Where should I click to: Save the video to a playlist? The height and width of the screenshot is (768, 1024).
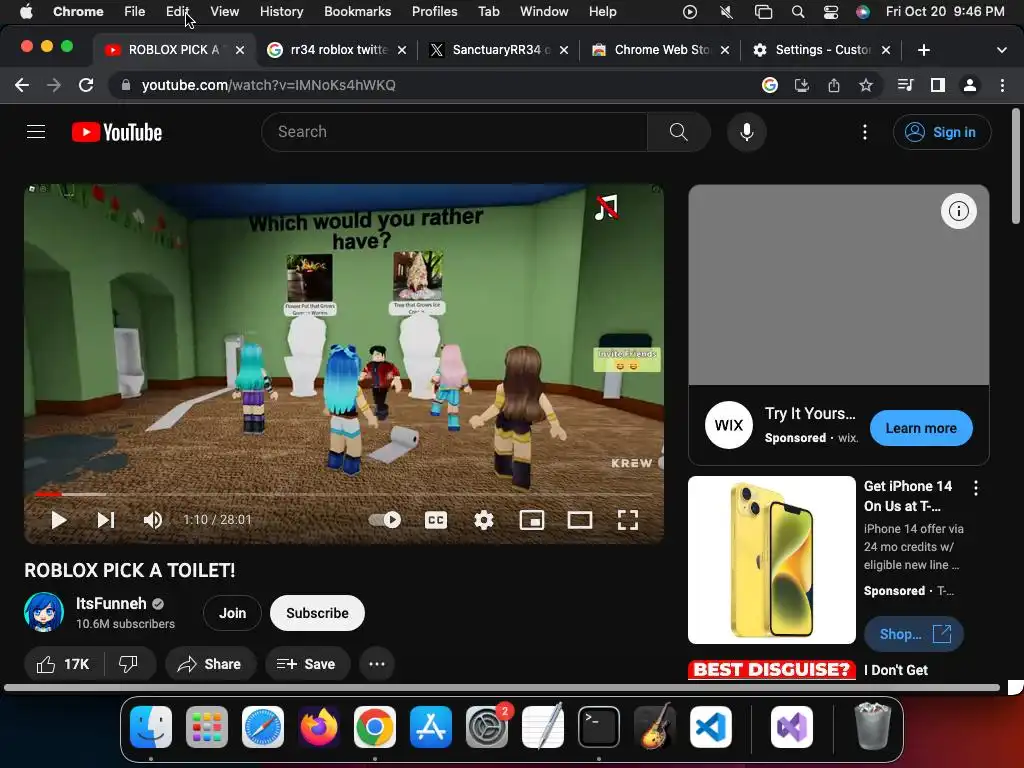pyautogui.click(x=307, y=664)
